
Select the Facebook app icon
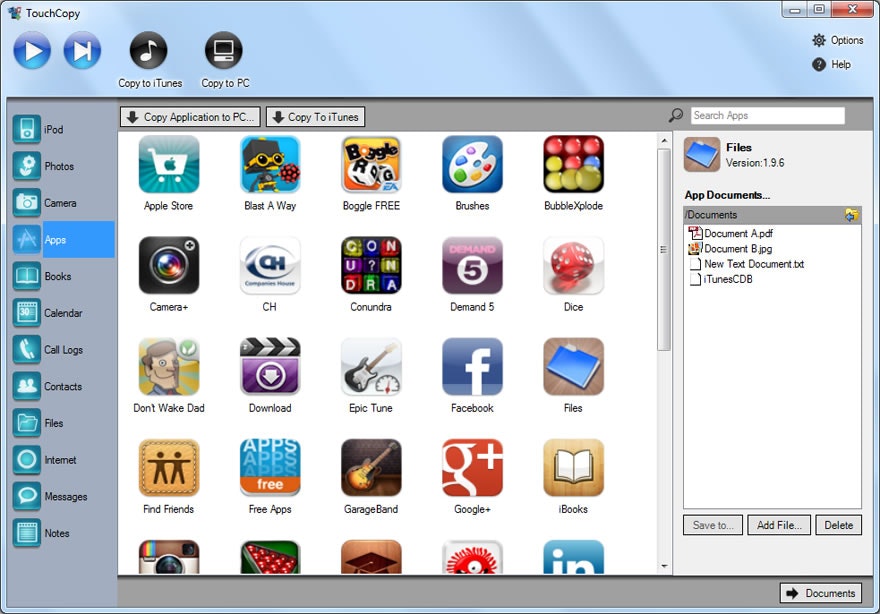coord(472,366)
